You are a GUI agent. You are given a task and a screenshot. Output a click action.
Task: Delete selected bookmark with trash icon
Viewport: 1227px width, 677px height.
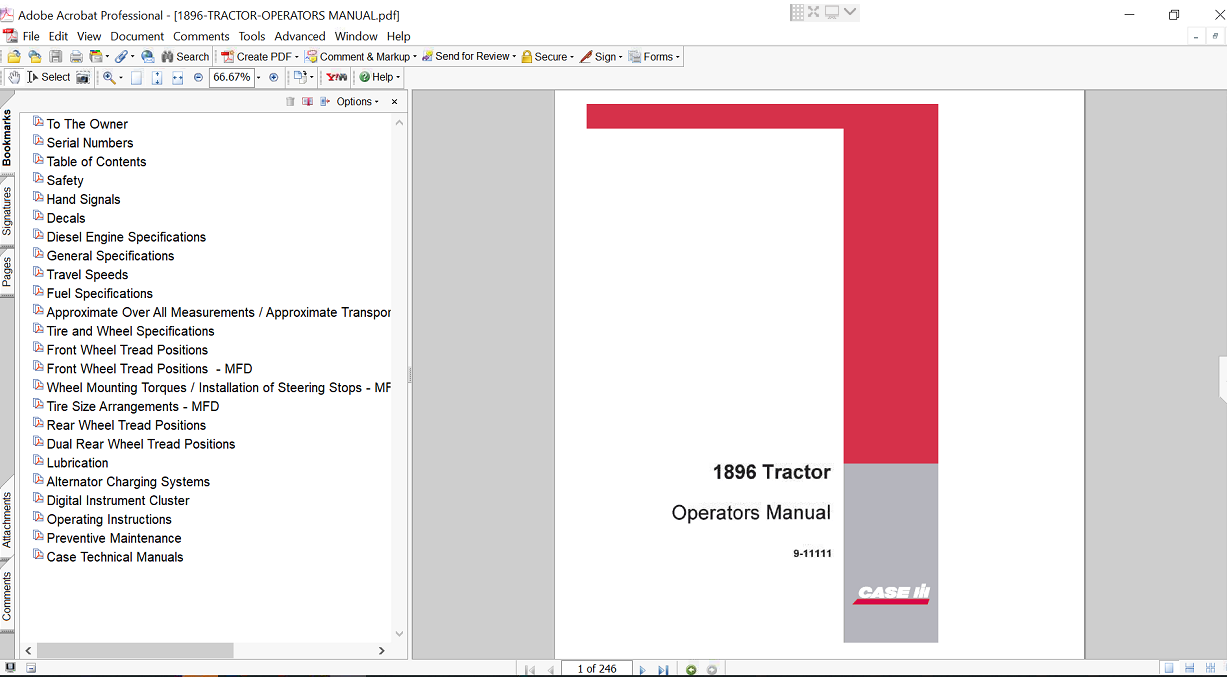290,102
